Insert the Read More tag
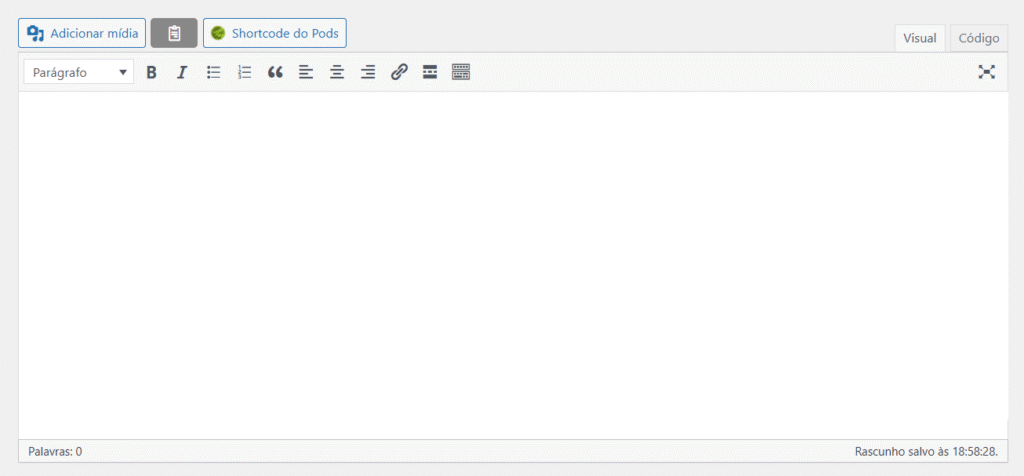The image size is (1024, 476). 430,72
